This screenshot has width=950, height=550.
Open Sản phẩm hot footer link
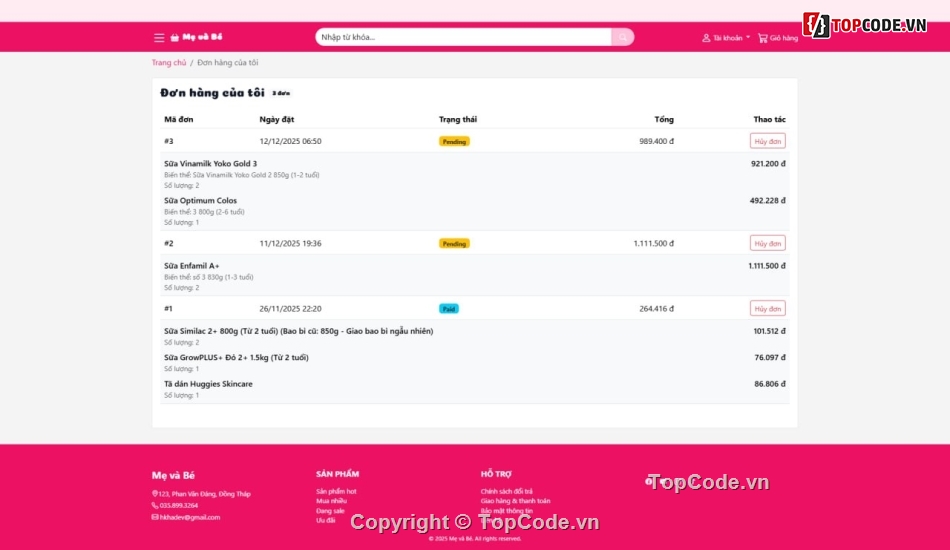336,491
